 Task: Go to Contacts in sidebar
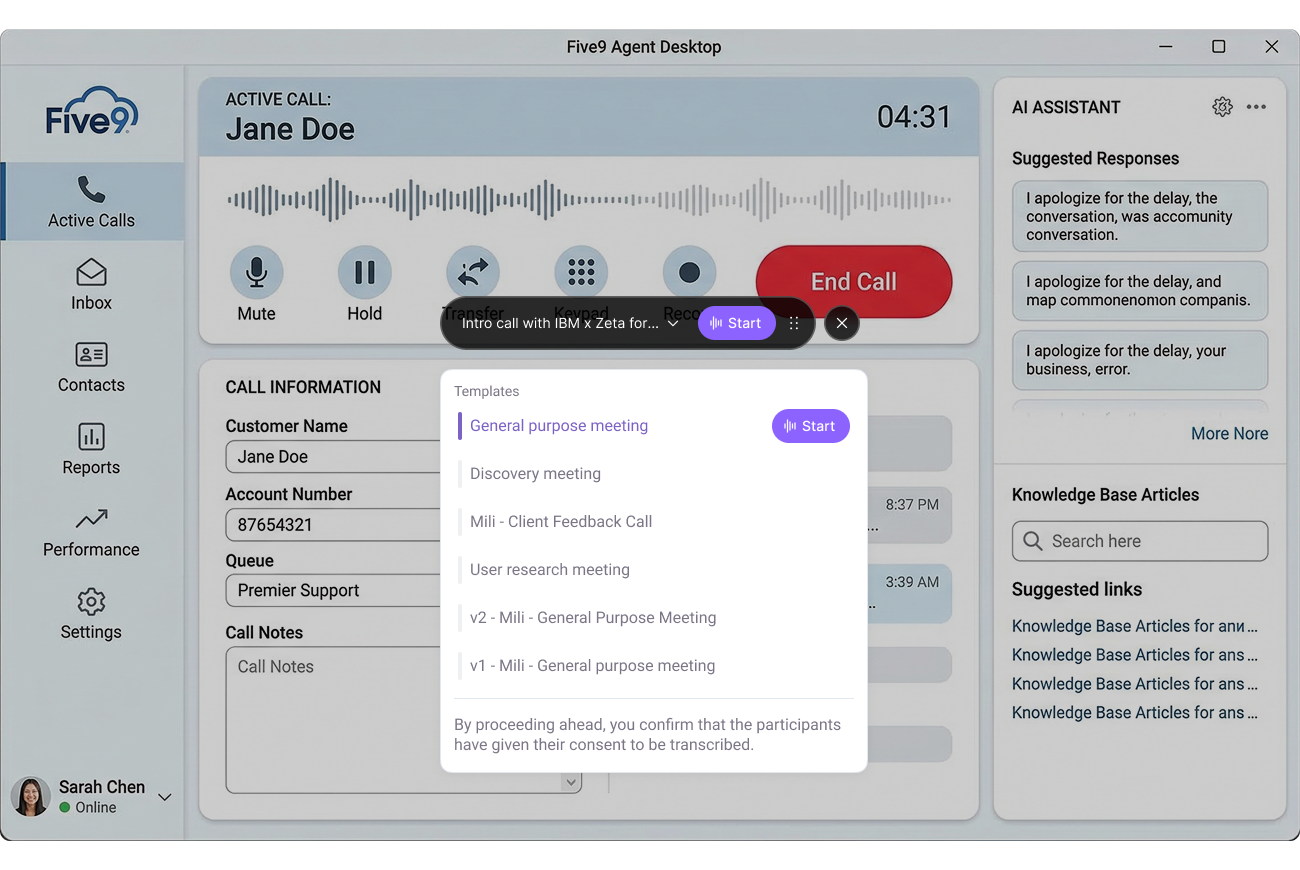[x=91, y=367]
